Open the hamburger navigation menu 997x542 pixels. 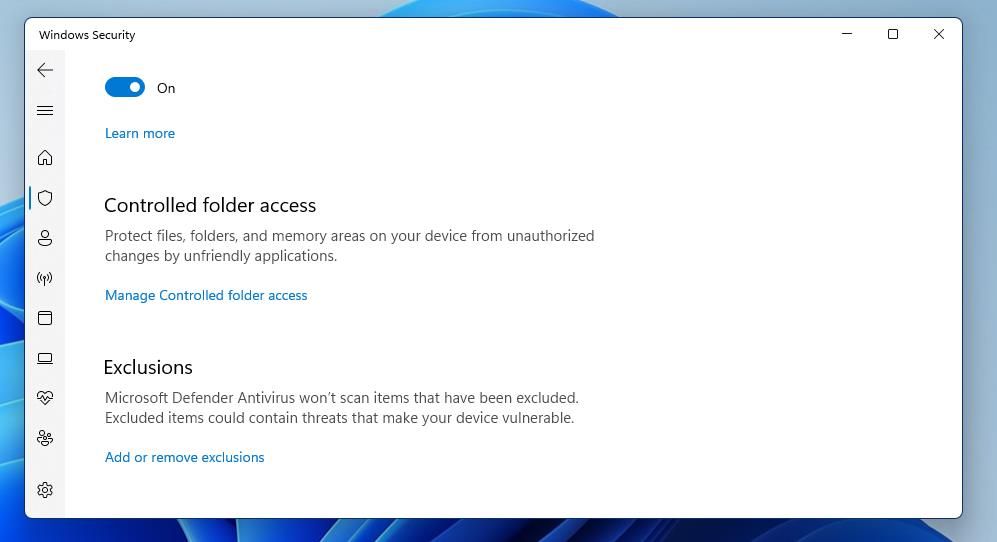[45, 111]
